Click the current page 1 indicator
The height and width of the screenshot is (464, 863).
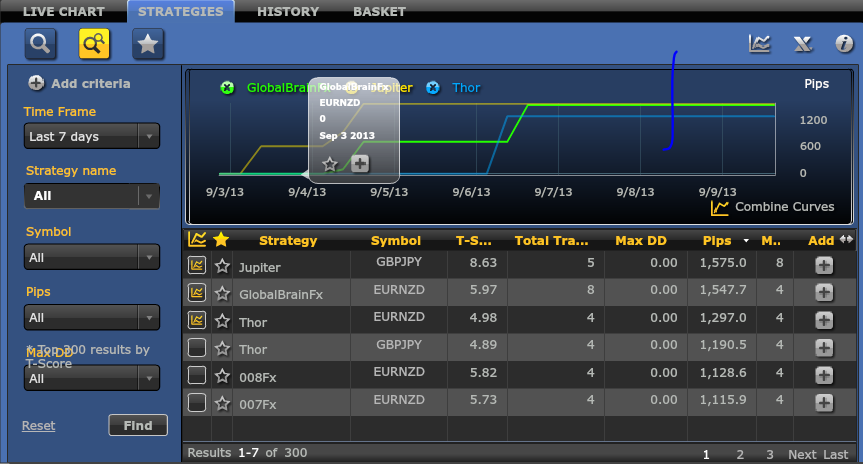pyautogui.click(x=706, y=455)
